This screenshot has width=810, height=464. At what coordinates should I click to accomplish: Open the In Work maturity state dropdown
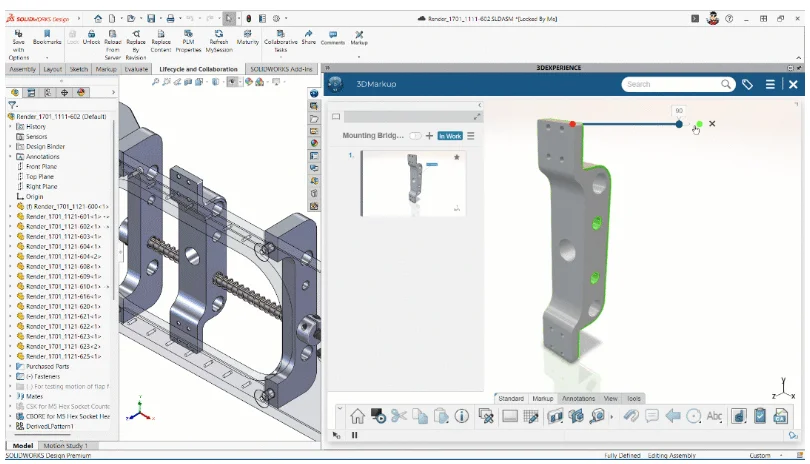click(450, 136)
